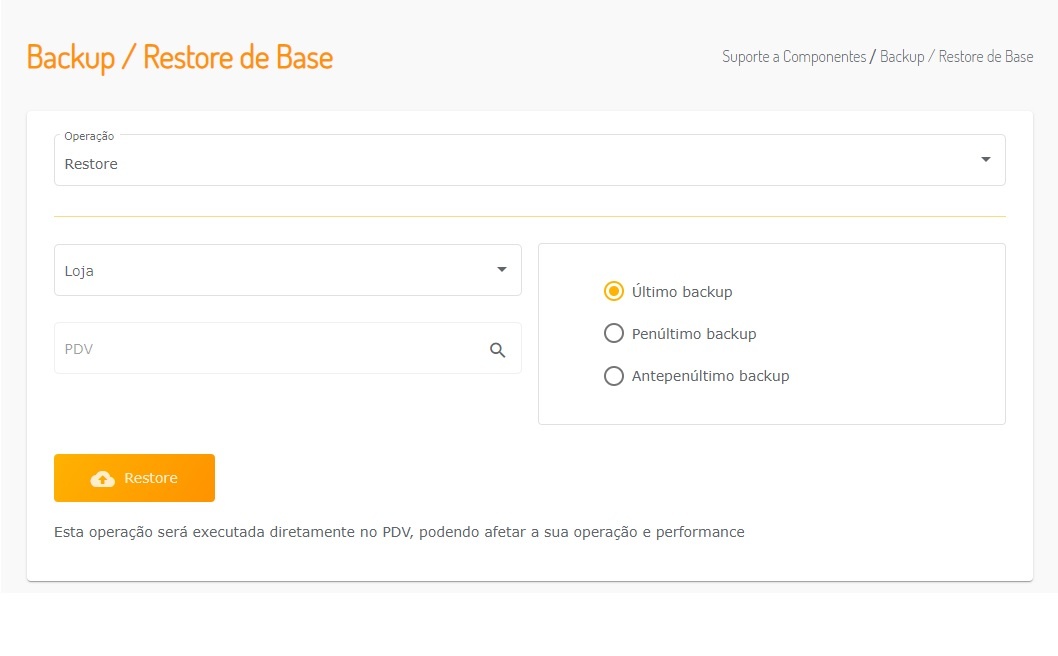Open the Loja dropdown arrow
Image resolution: width=1058 pixels, height=656 pixels.
[502, 270]
